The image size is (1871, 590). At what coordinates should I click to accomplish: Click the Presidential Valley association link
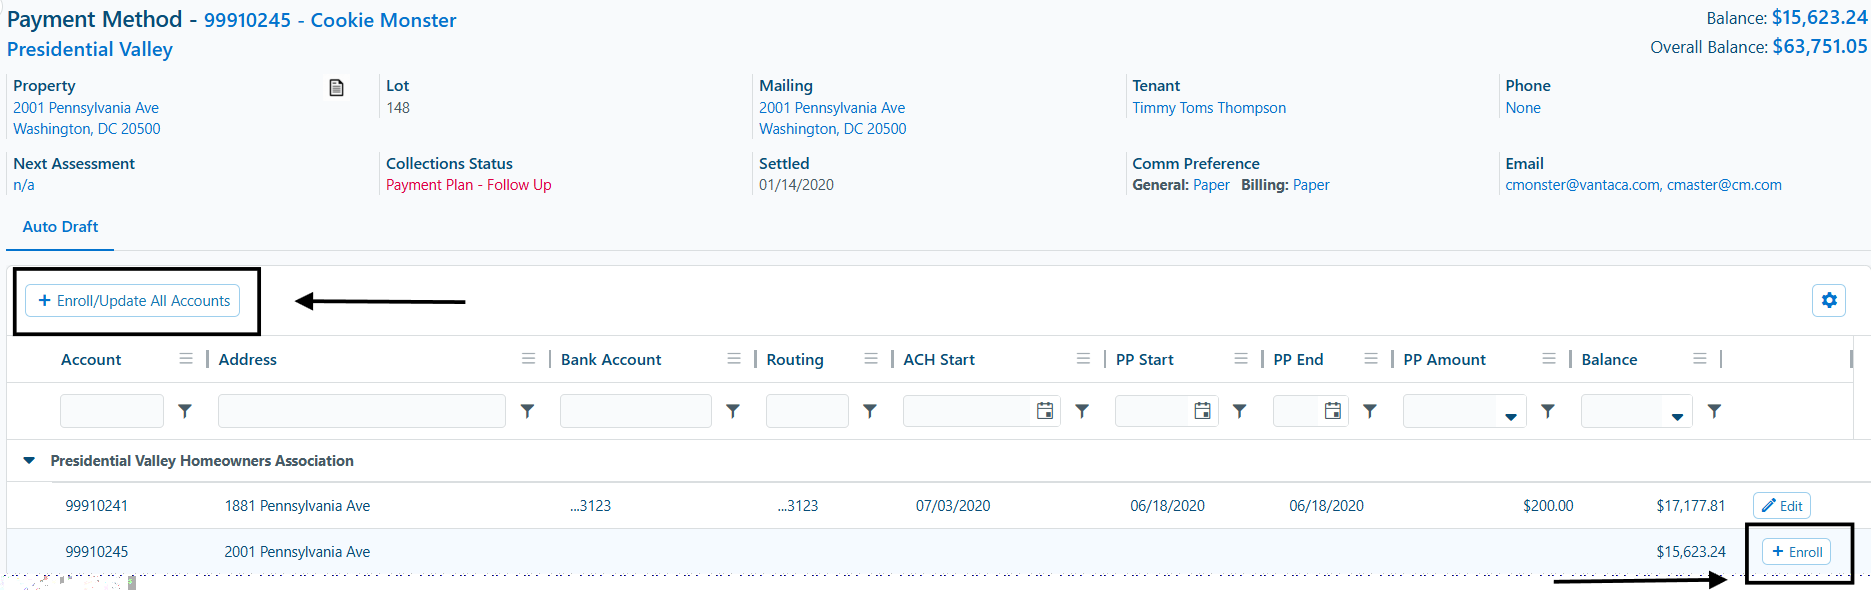[x=90, y=49]
